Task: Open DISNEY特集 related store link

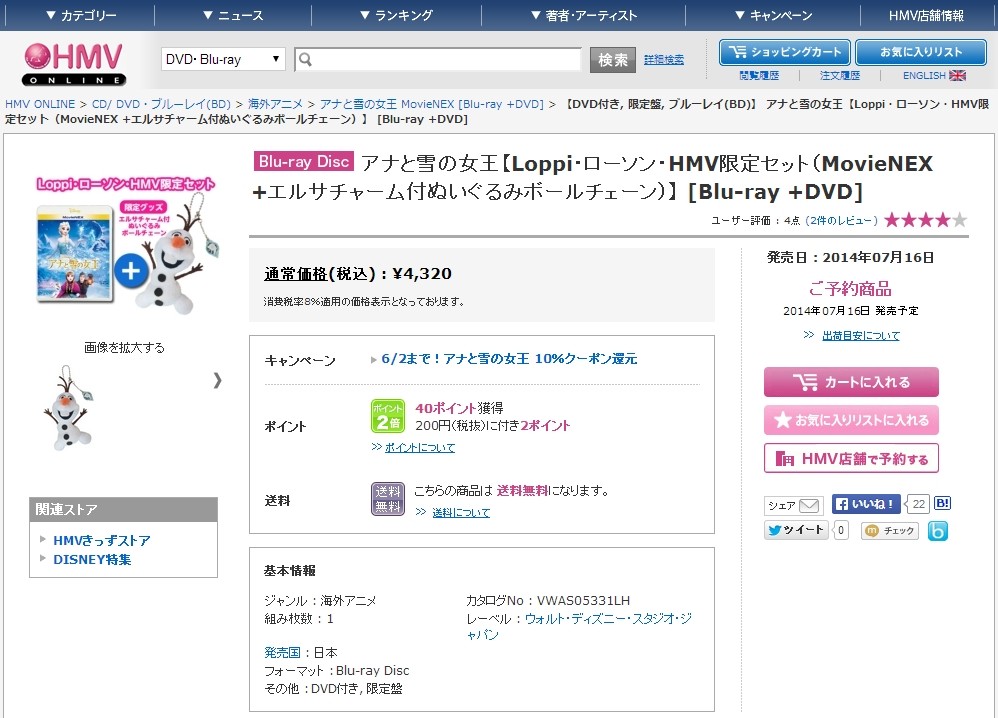Action: pyautogui.click(x=92, y=560)
